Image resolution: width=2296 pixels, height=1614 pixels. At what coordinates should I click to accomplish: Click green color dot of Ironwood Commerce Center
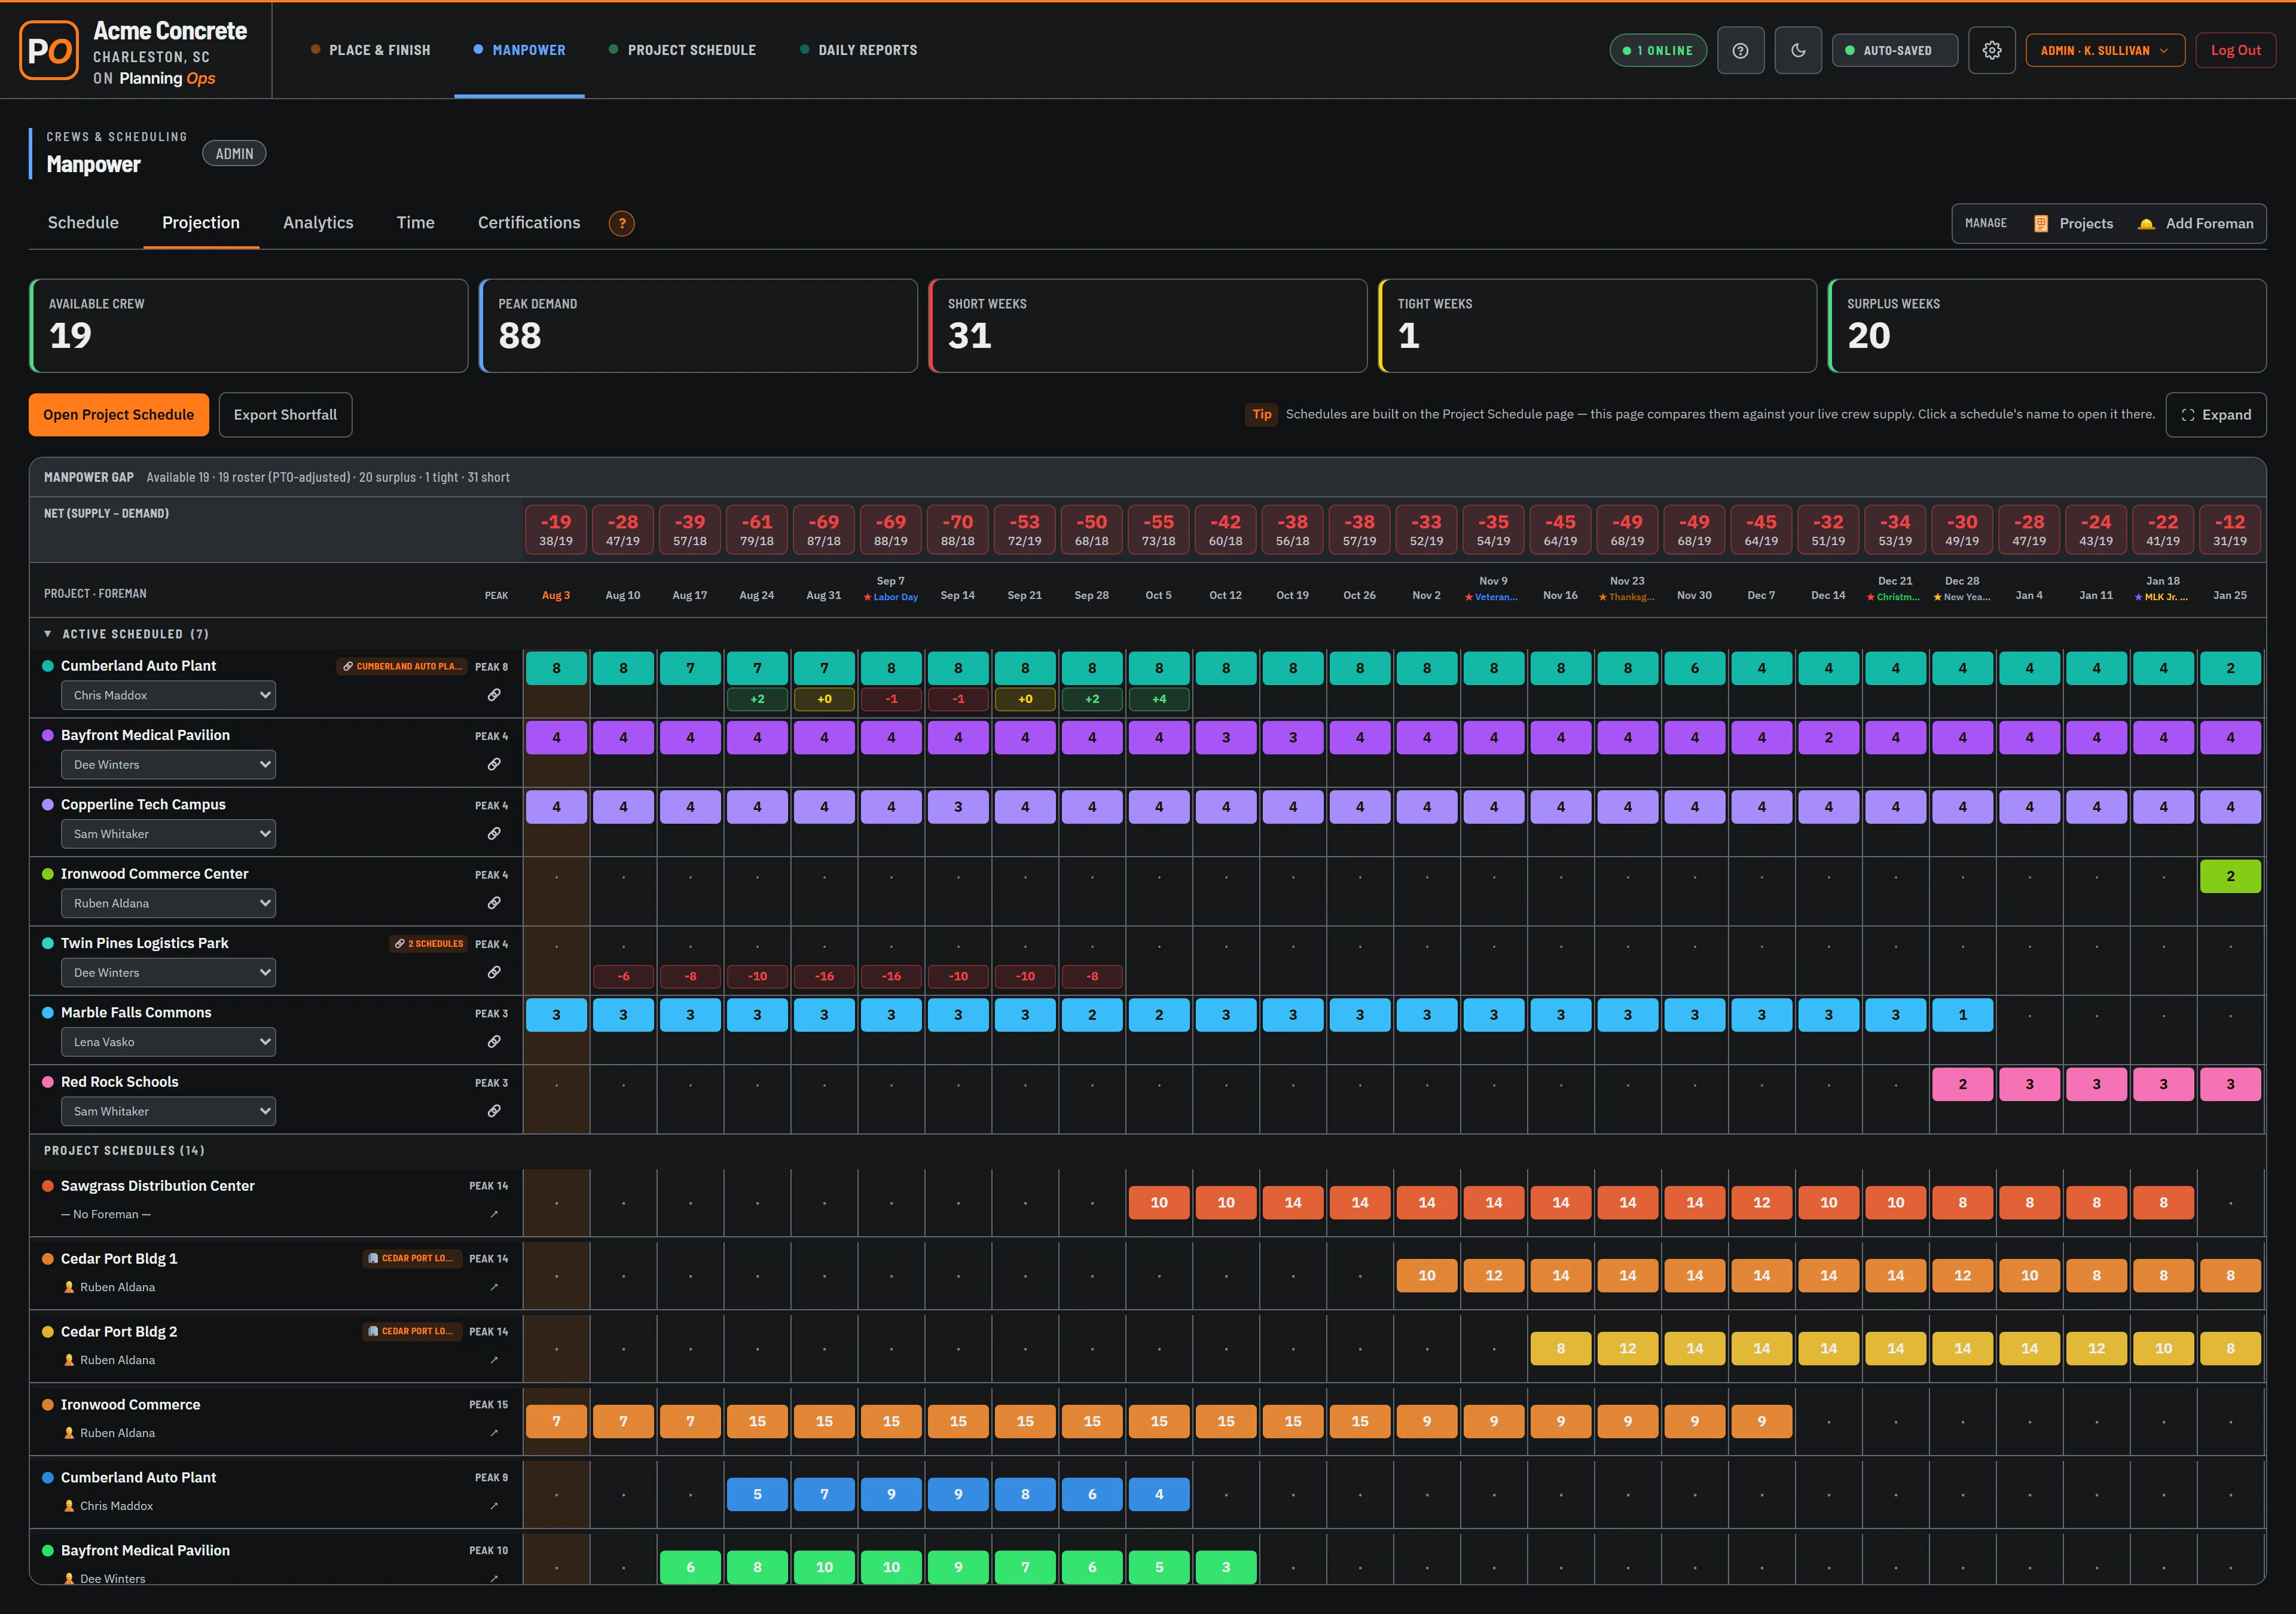pyautogui.click(x=48, y=874)
